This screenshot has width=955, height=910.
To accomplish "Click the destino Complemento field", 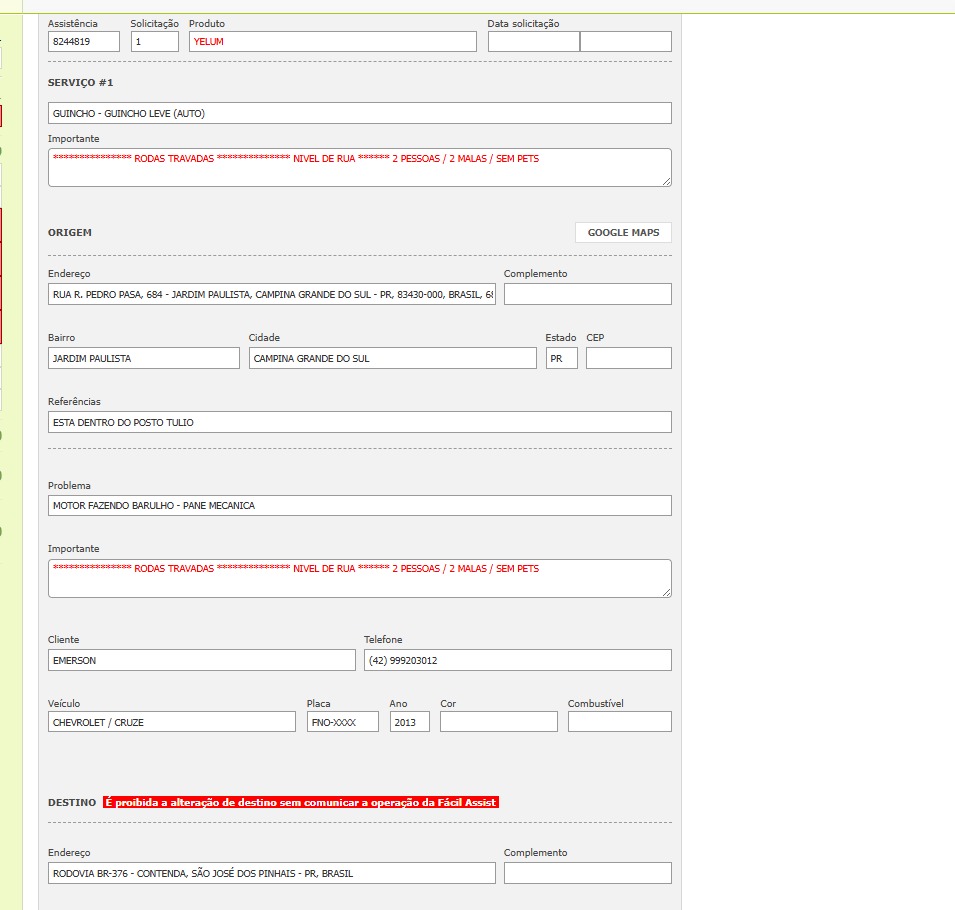I will pyautogui.click(x=588, y=873).
